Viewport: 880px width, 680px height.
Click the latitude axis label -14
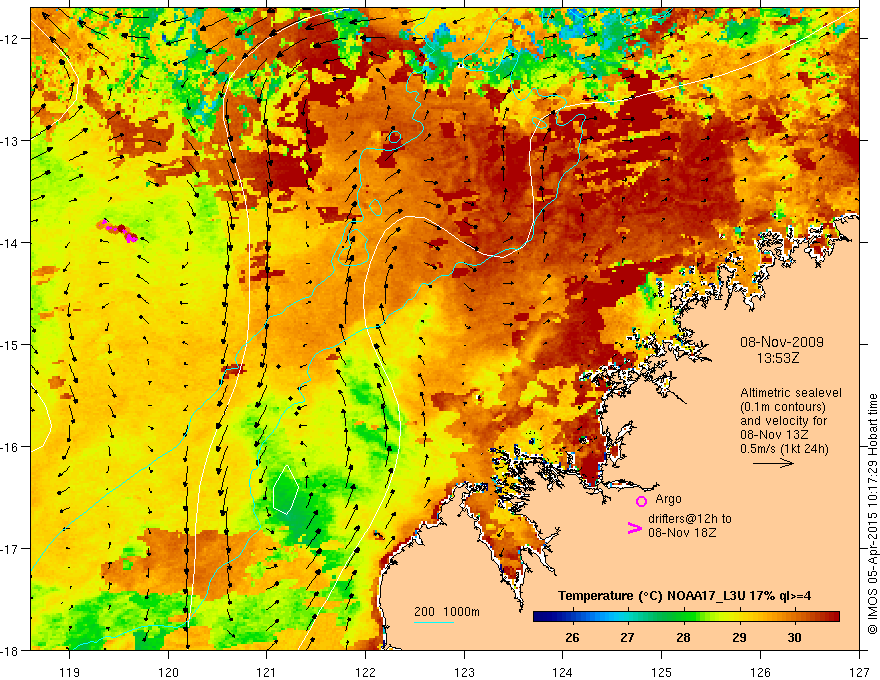click(x=11, y=243)
